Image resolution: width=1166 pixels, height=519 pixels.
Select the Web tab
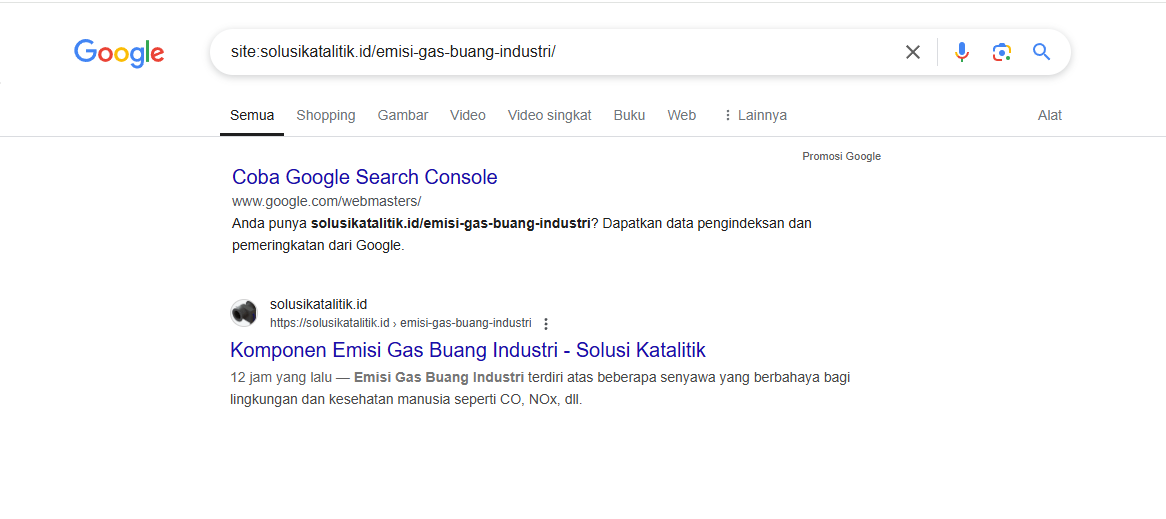pos(682,115)
